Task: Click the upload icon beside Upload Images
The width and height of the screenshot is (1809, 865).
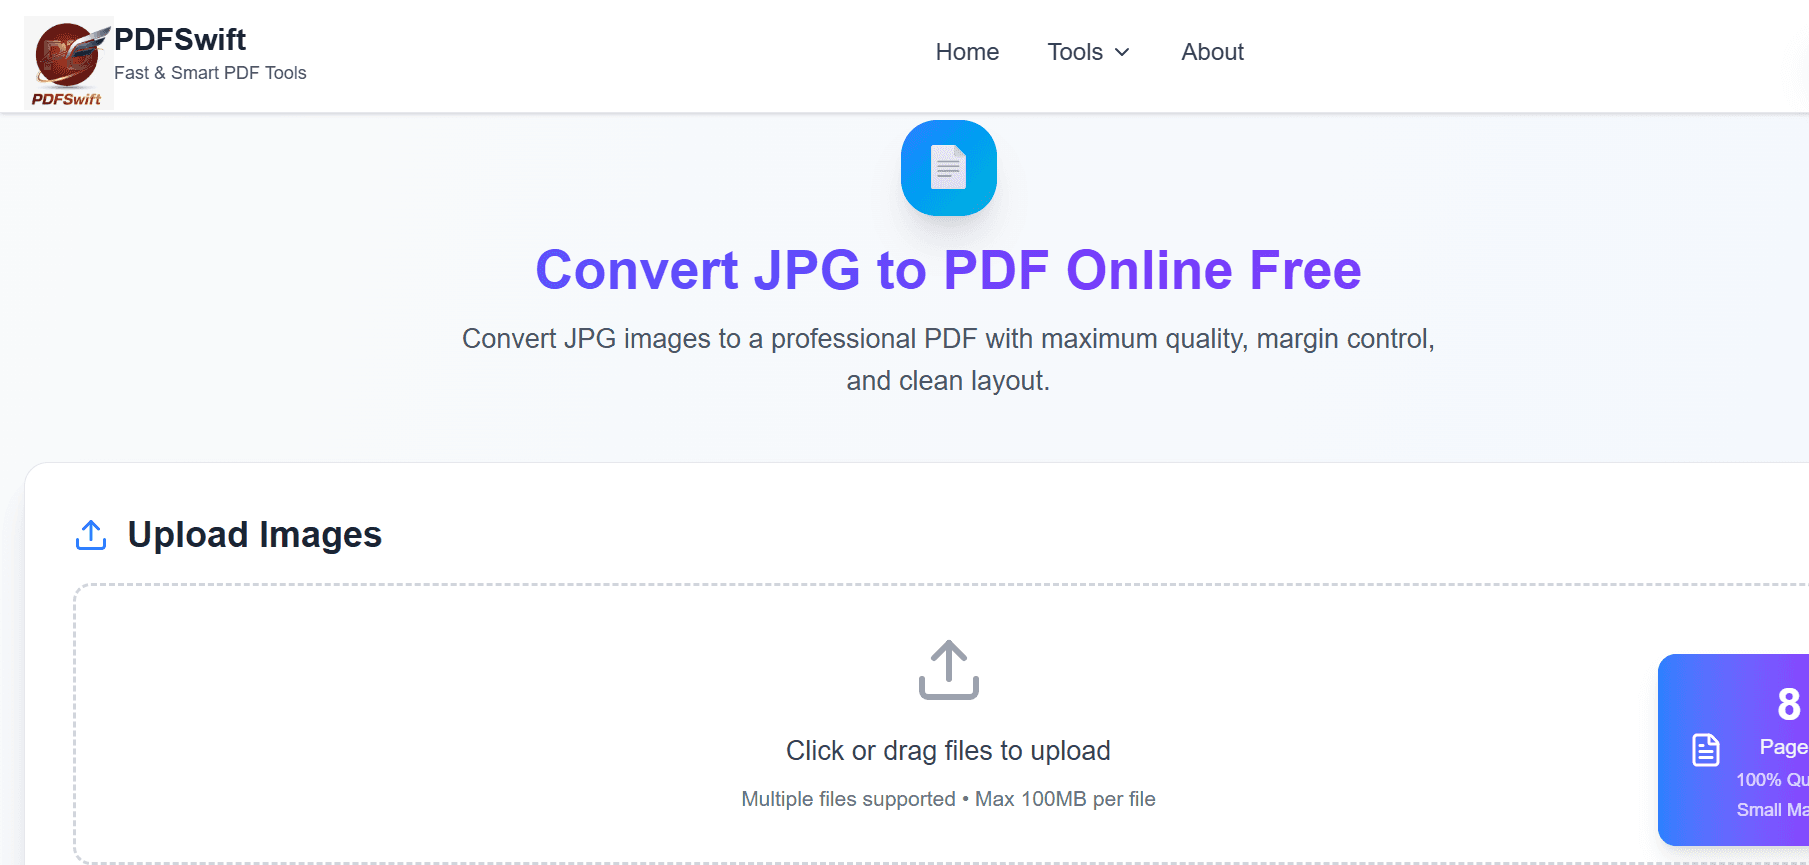Action: (x=91, y=535)
